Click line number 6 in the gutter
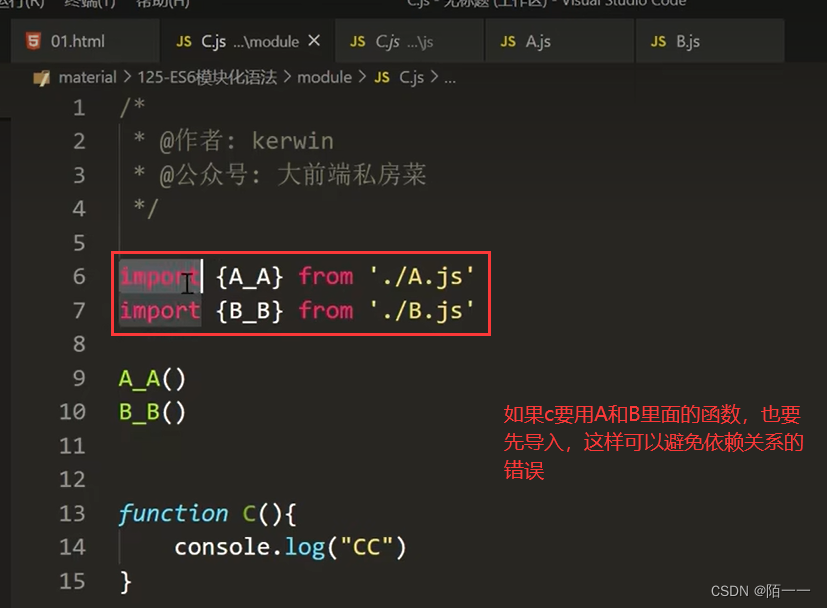The height and width of the screenshot is (608, 827). point(78,277)
